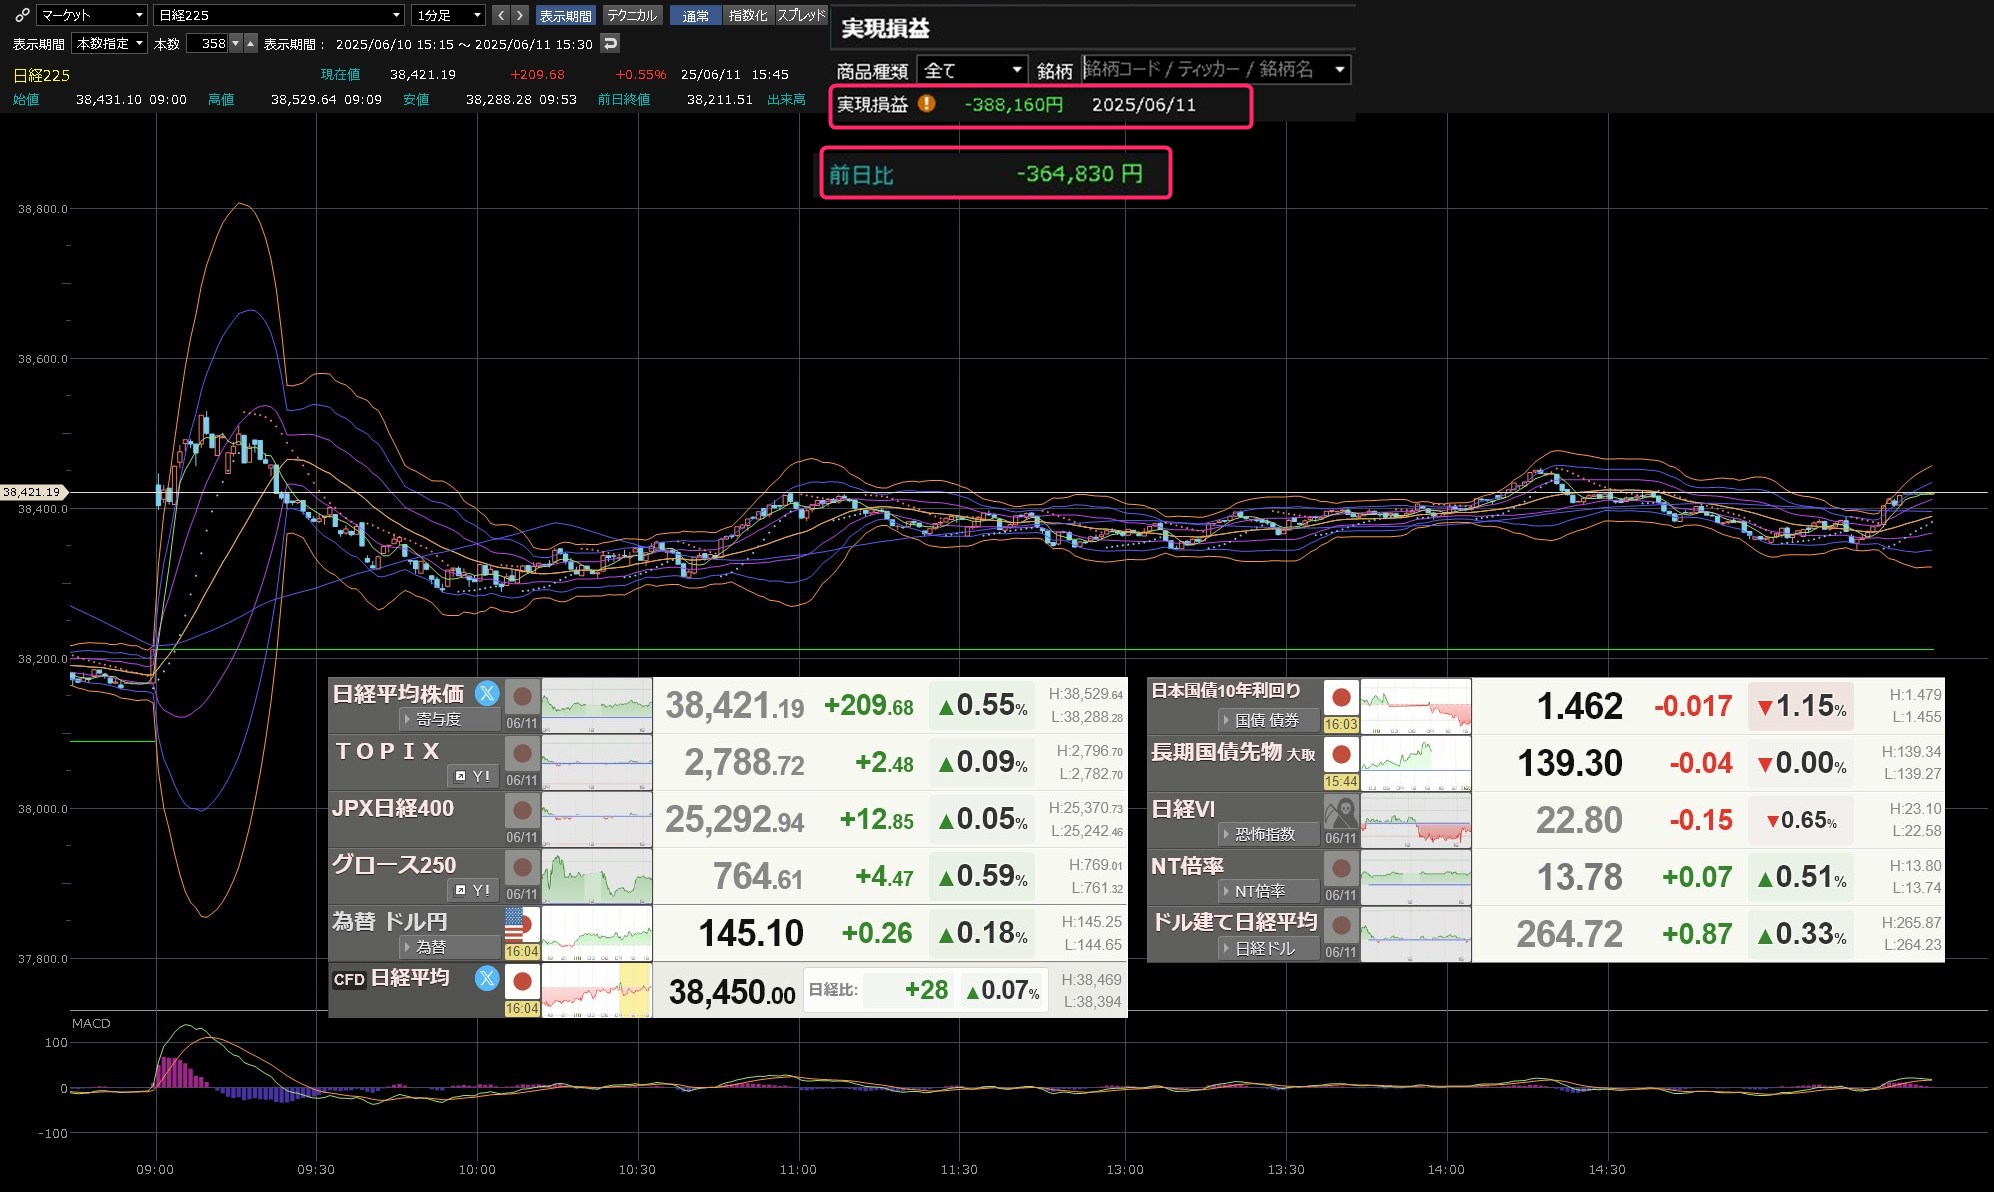Open the 日経平均株価 mini chart thumbnail

(597, 705)
